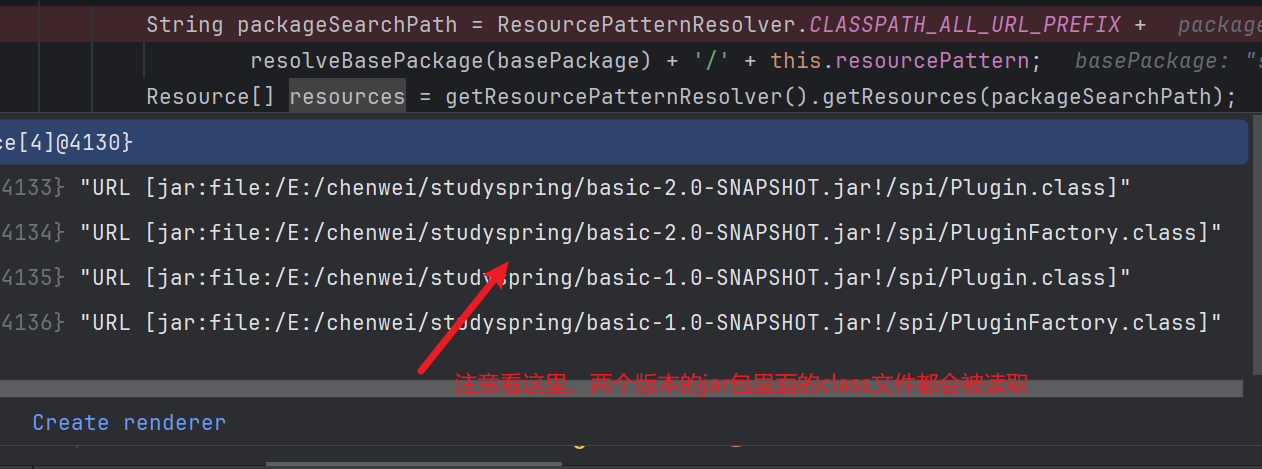Select the basic-2.0-SNAPSHOT.jar!/spi/PluginFactory.class row
1262x469 pixels.
point(624,232)
